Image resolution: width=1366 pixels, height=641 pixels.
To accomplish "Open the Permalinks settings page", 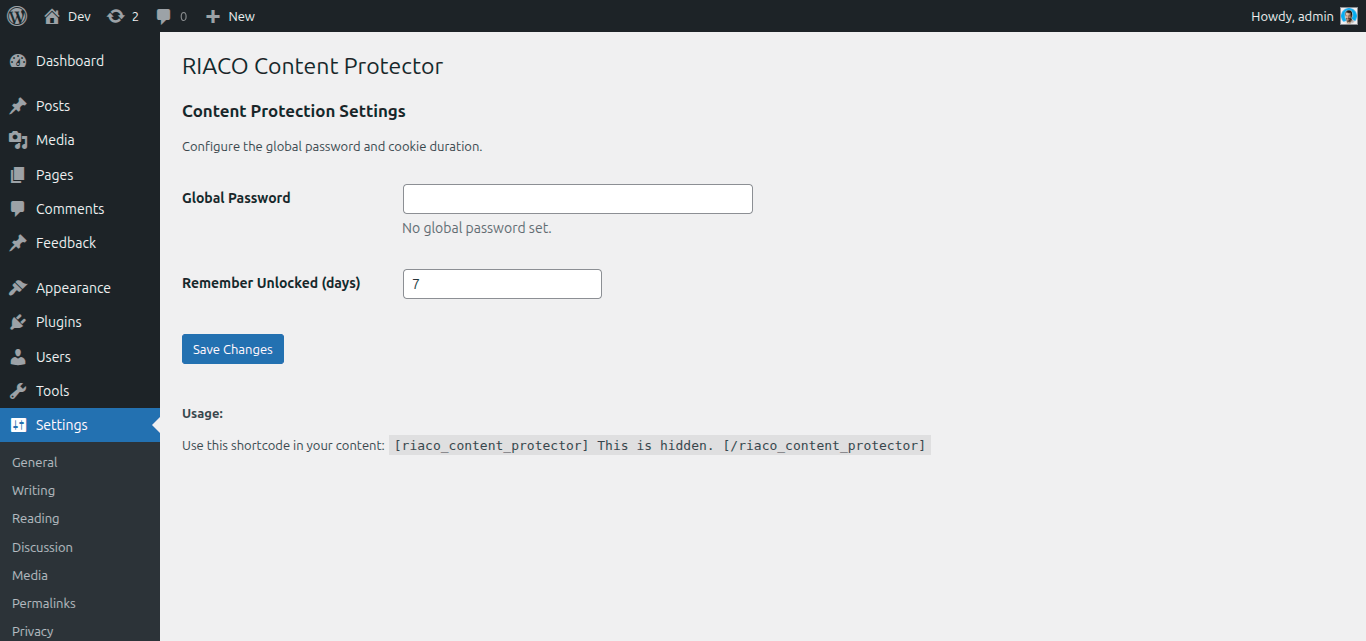I will 43,603.
